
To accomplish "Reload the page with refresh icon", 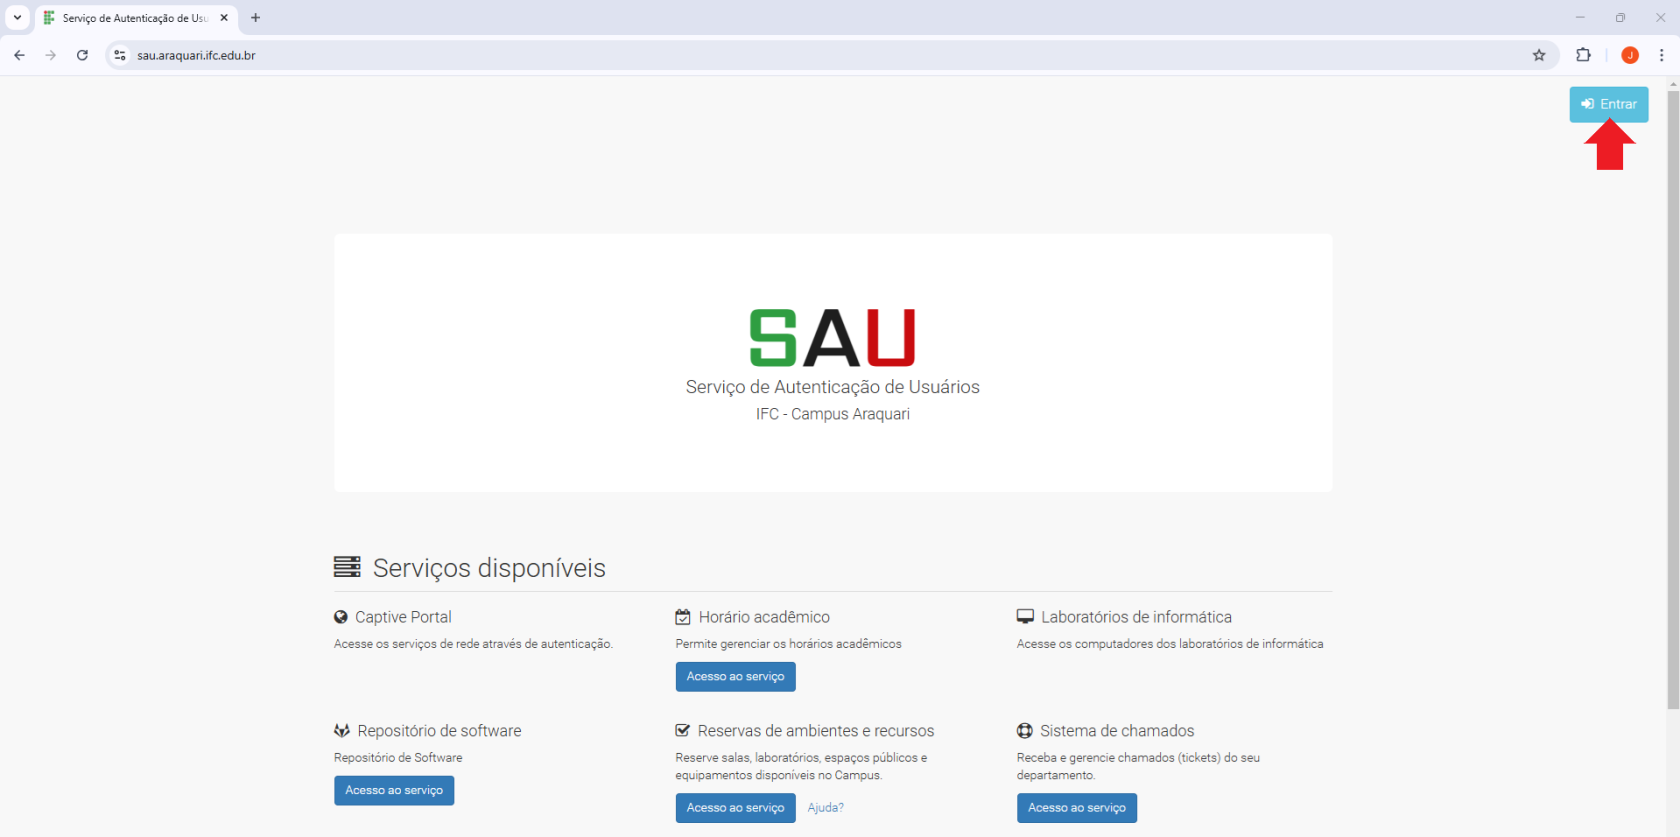I will point(82,55).
